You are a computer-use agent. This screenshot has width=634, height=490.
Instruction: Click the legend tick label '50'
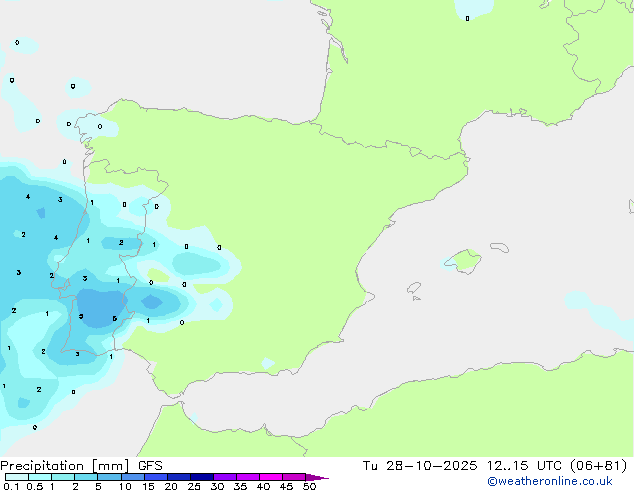tap(309, 486)
